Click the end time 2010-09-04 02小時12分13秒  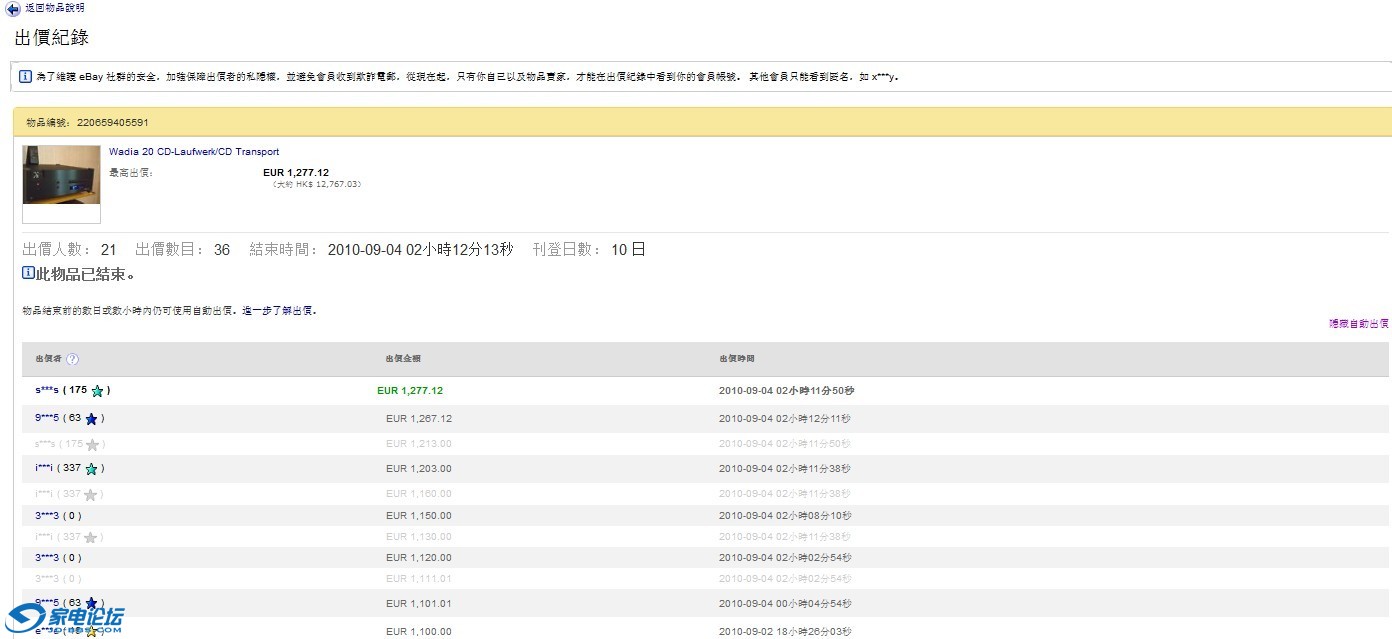tap(421, 250)
